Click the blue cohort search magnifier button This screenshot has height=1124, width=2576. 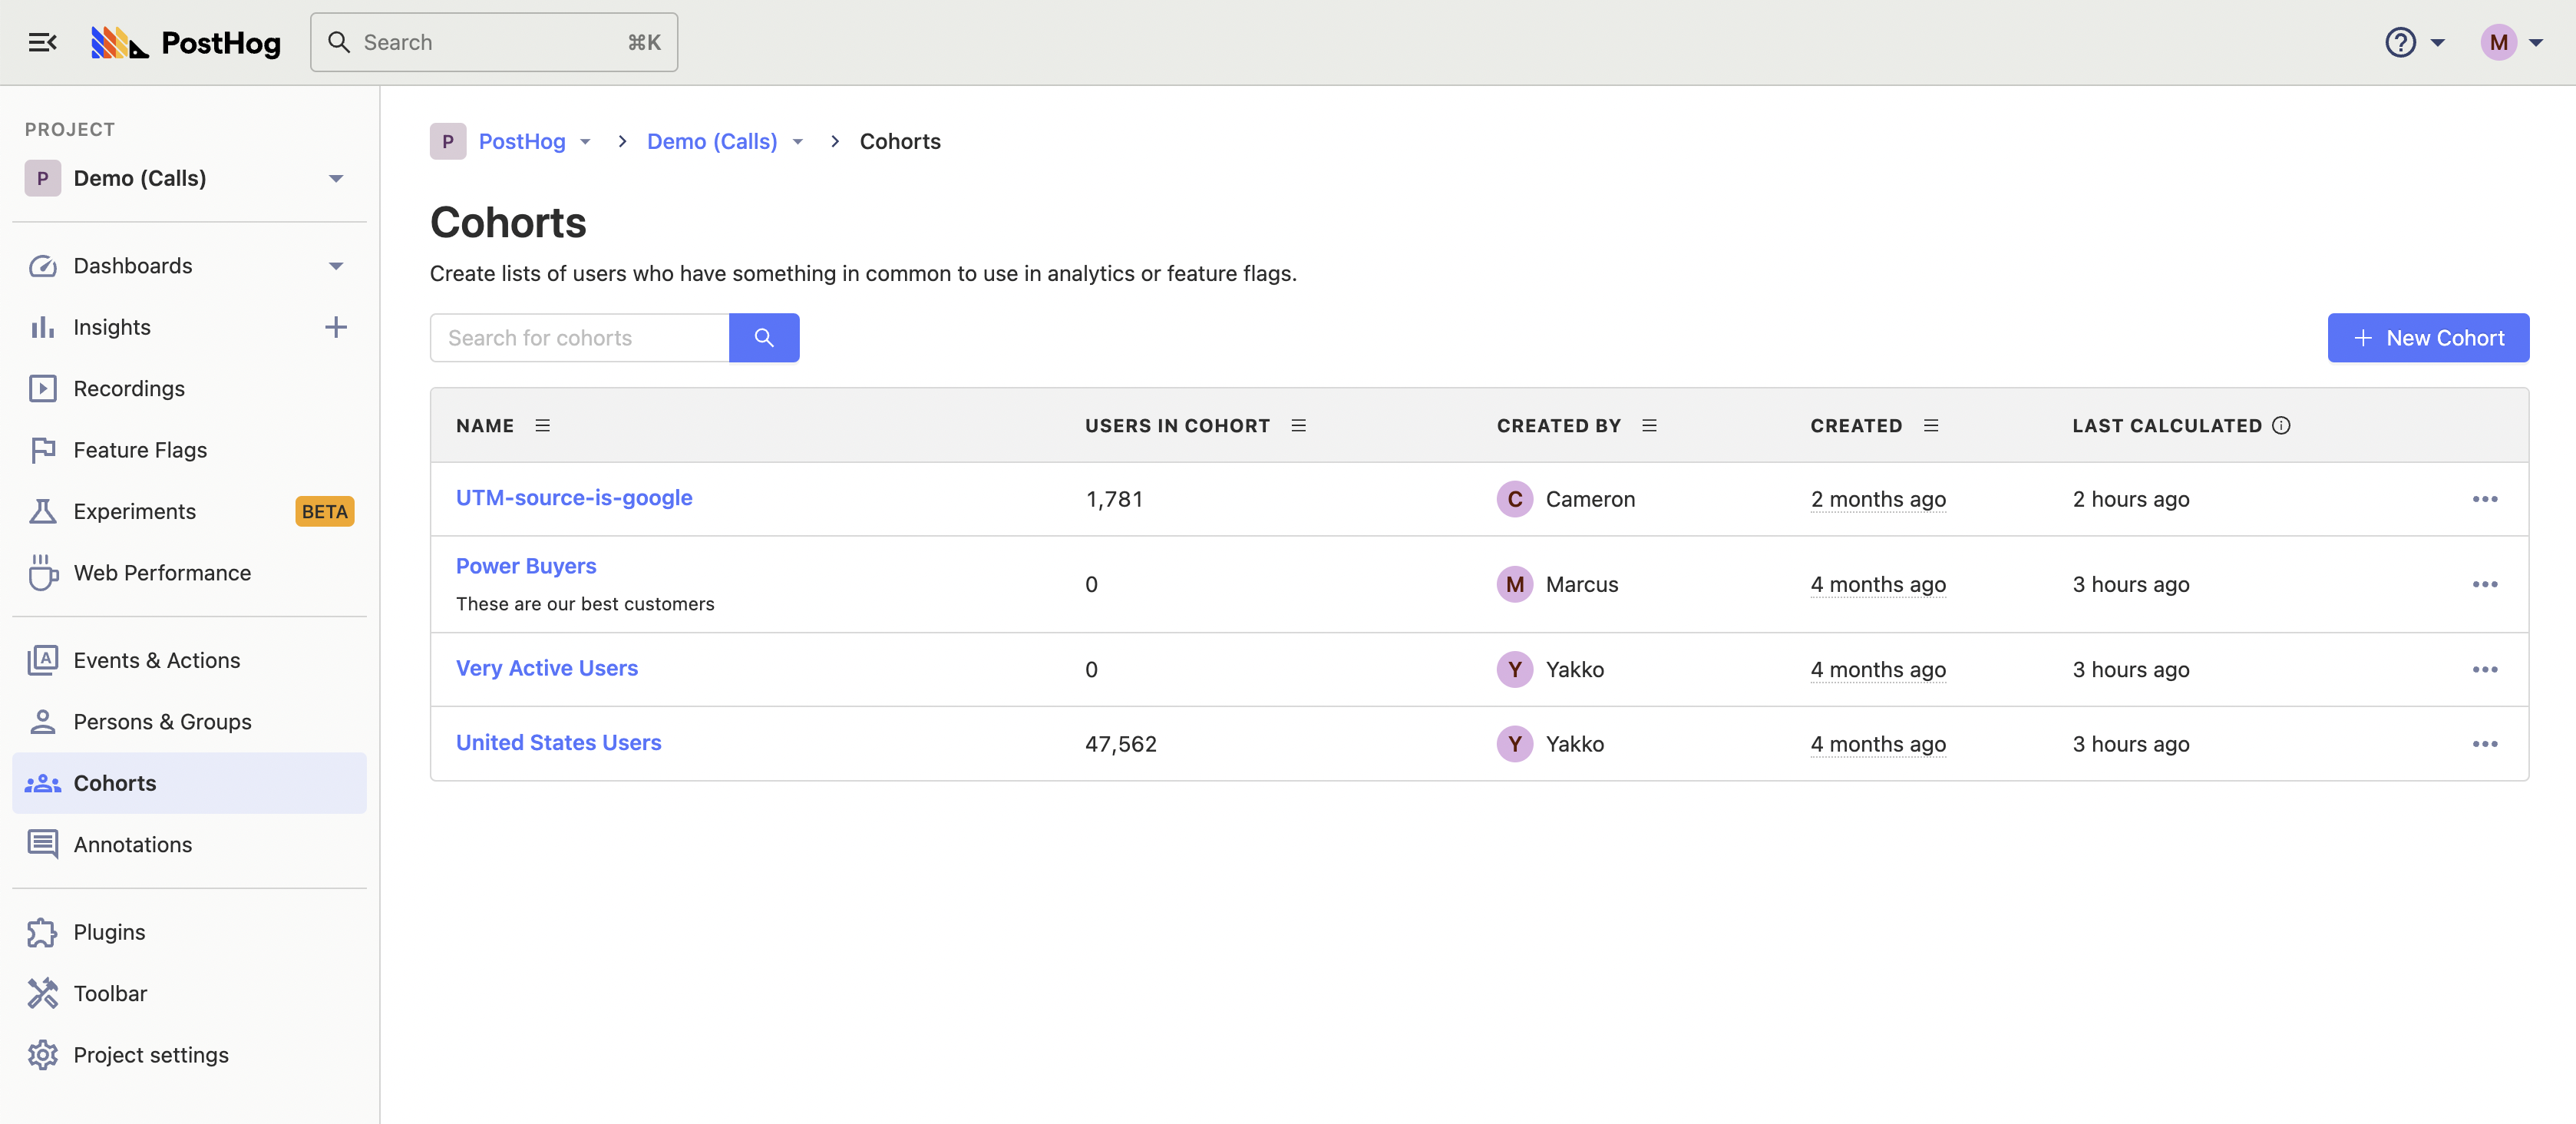(763, 338)
